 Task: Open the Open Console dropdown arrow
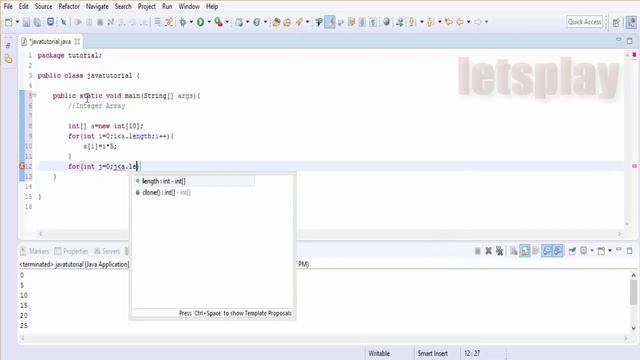[610, 251]
